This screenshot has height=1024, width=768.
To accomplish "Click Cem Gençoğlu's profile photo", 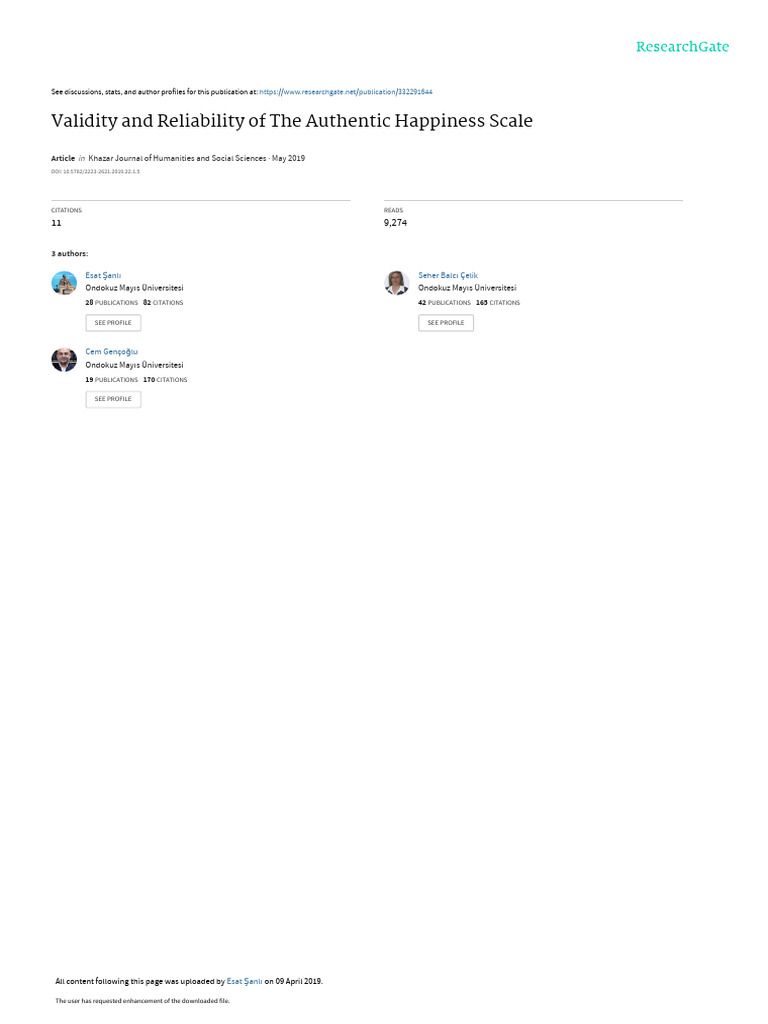I will (x=64, y=359).
